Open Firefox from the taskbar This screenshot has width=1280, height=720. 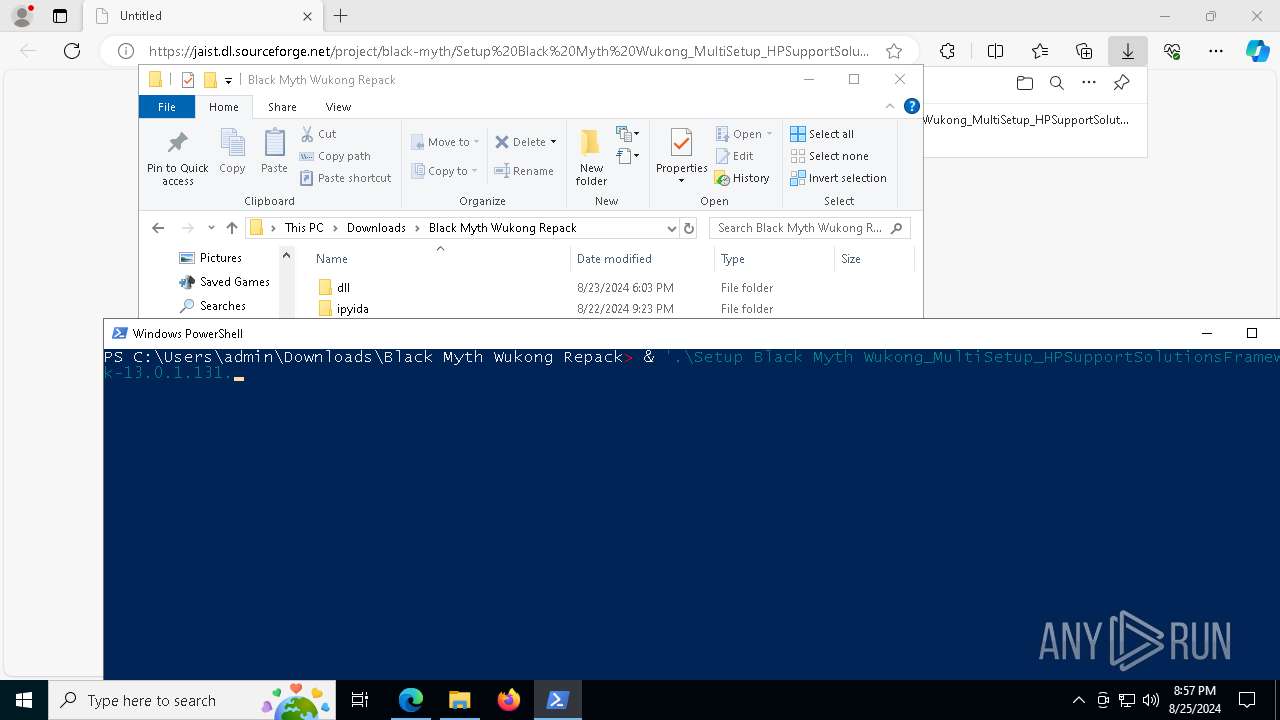pyautogui.click(x=508, y=700)
